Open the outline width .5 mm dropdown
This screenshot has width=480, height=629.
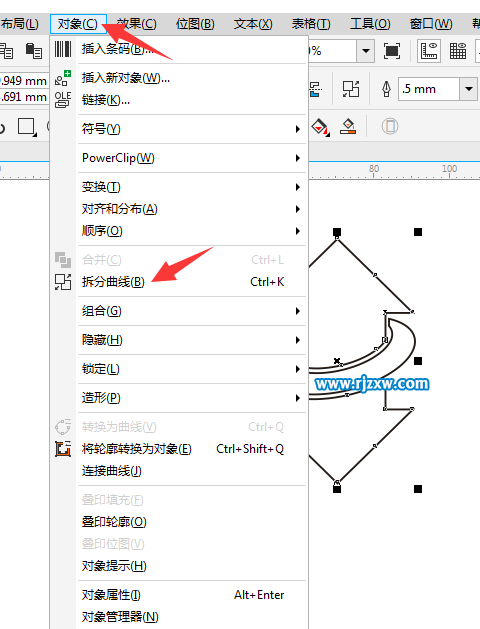[x=468, y=89]
